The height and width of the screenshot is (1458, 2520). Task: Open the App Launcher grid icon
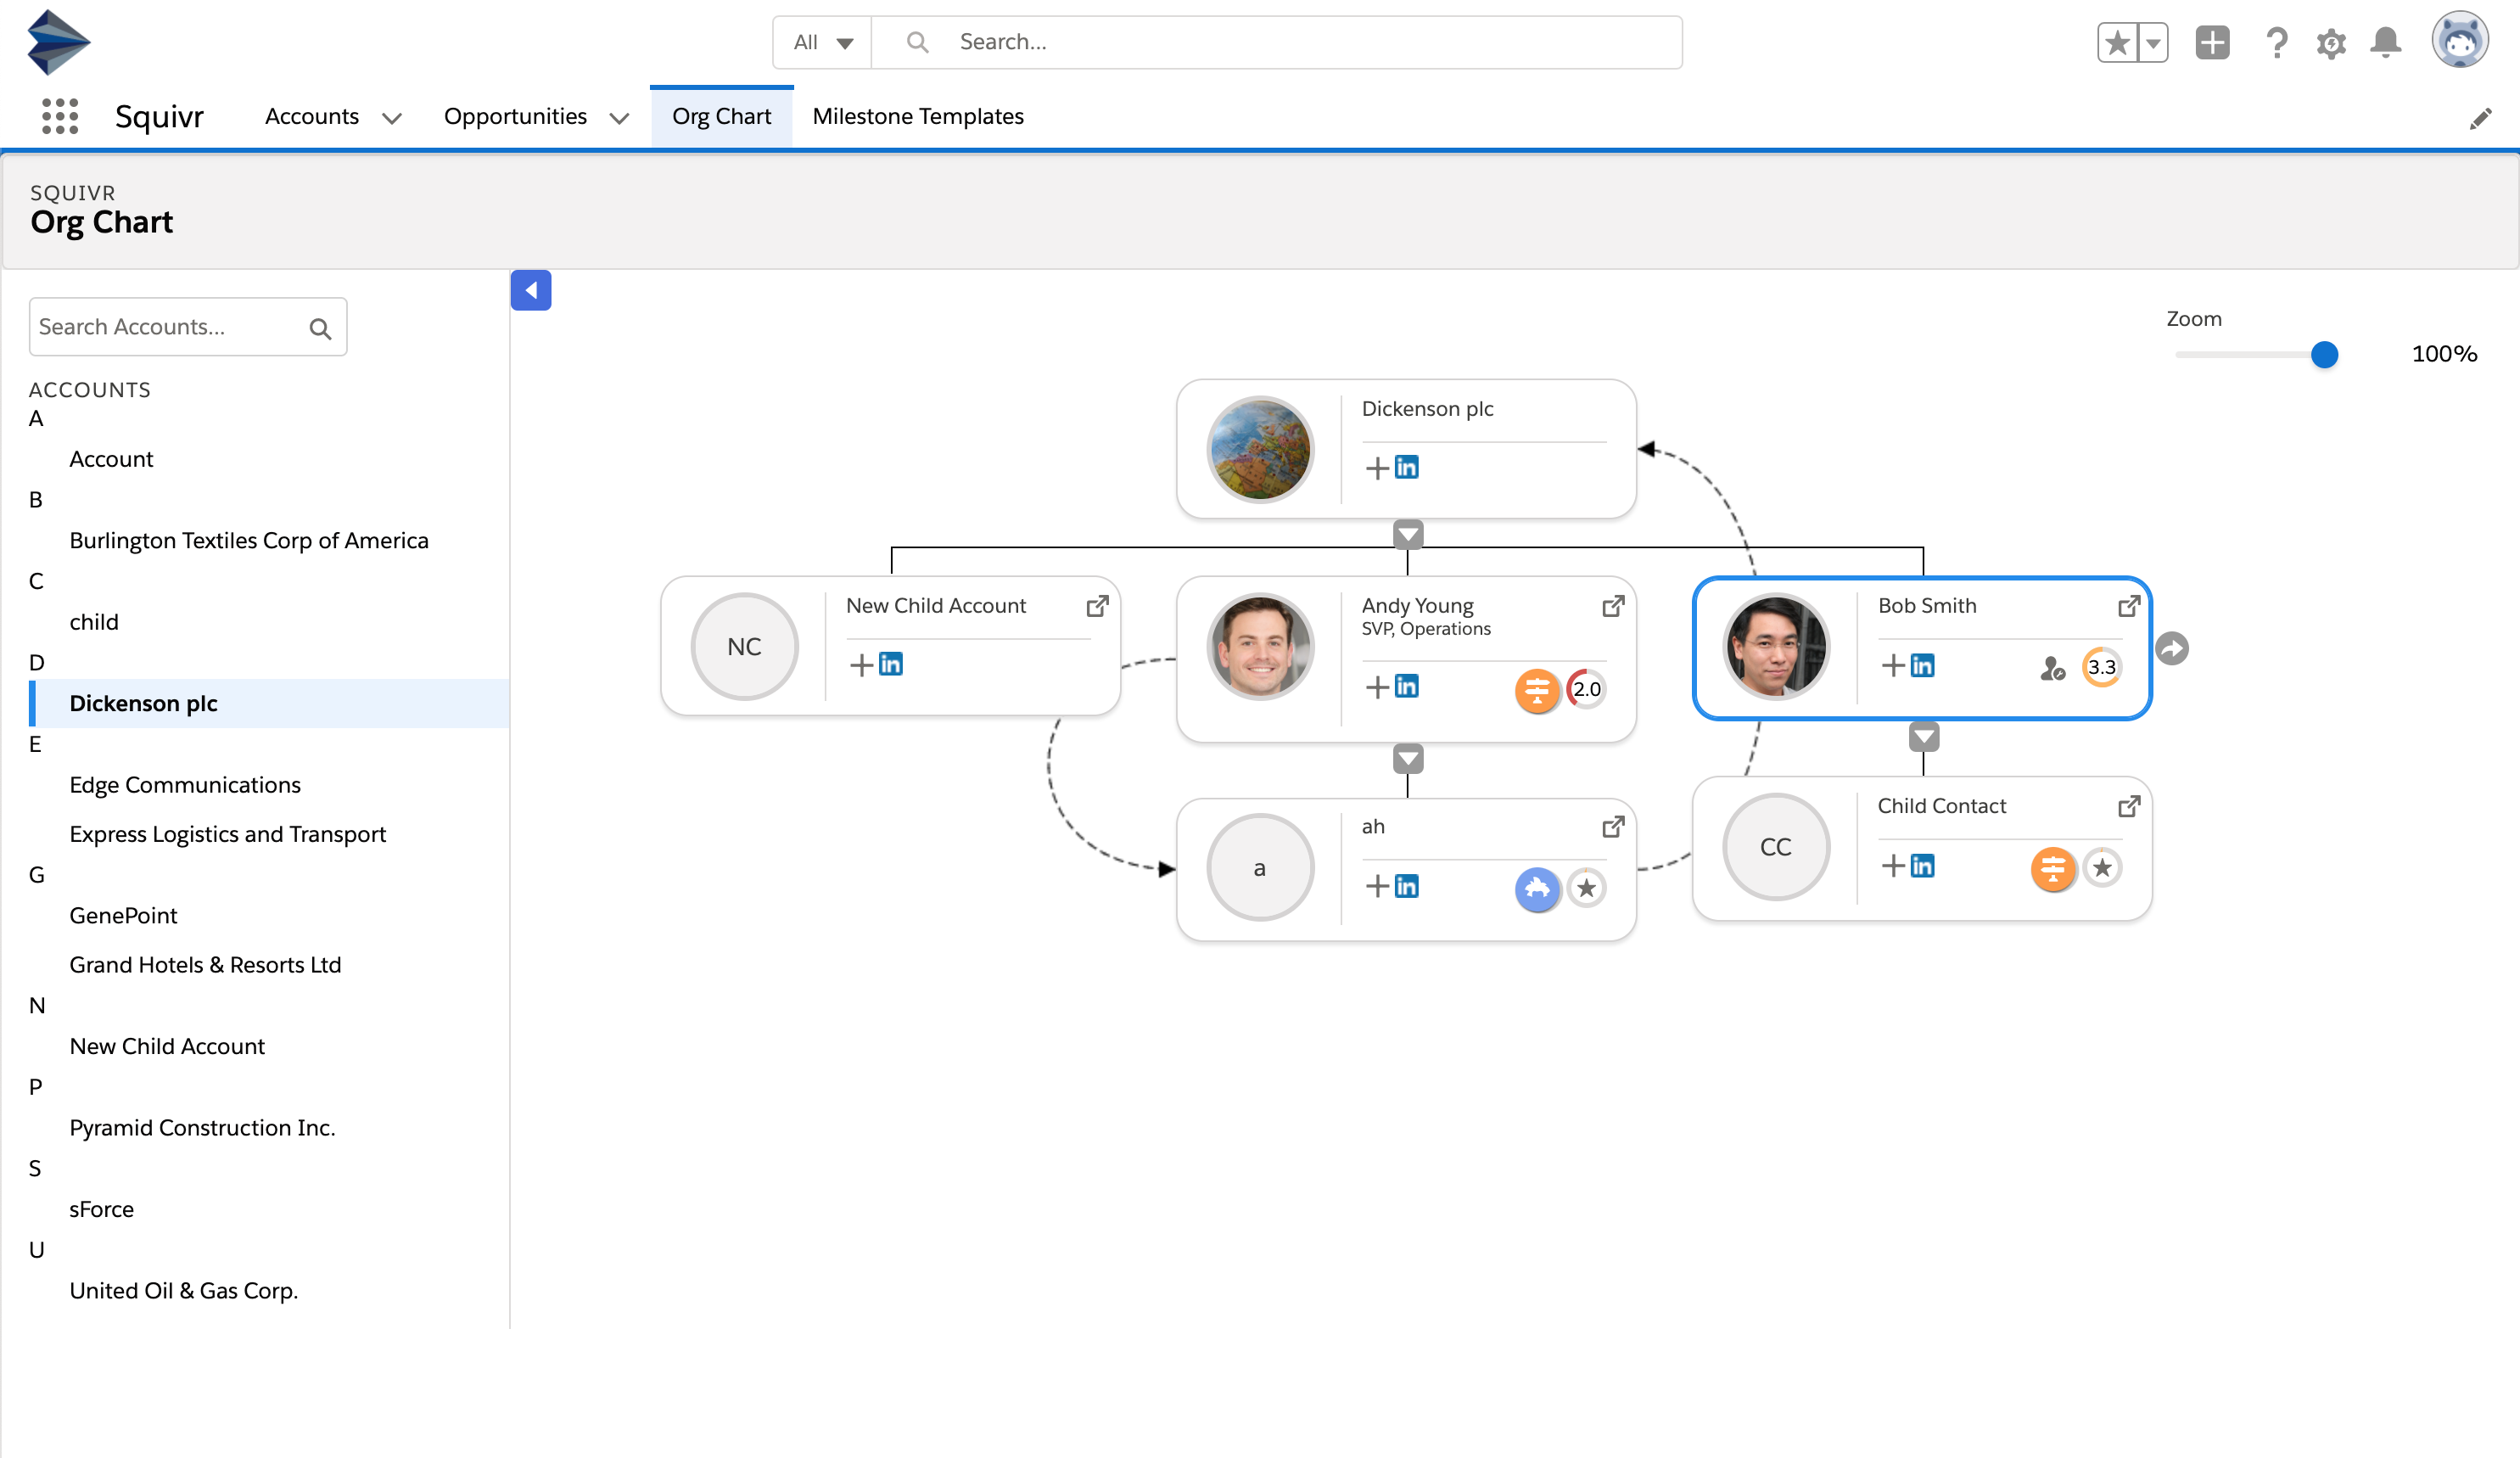coord(60,116)
